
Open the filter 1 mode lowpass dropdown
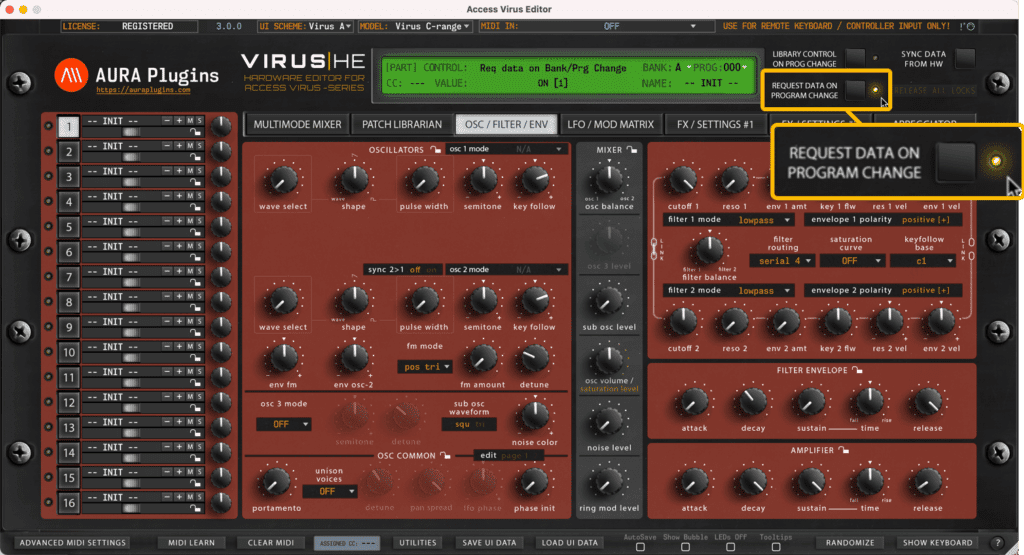coord(729,220)
